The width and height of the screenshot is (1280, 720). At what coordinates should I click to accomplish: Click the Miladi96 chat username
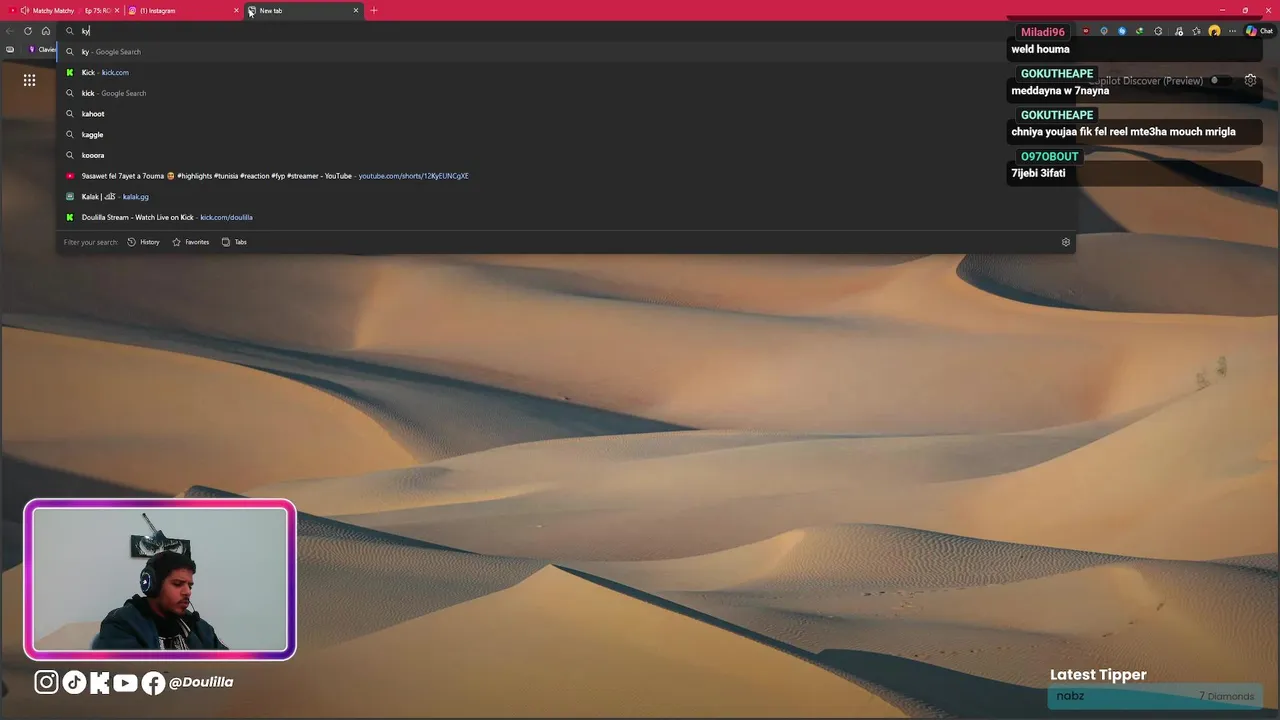1043,32
